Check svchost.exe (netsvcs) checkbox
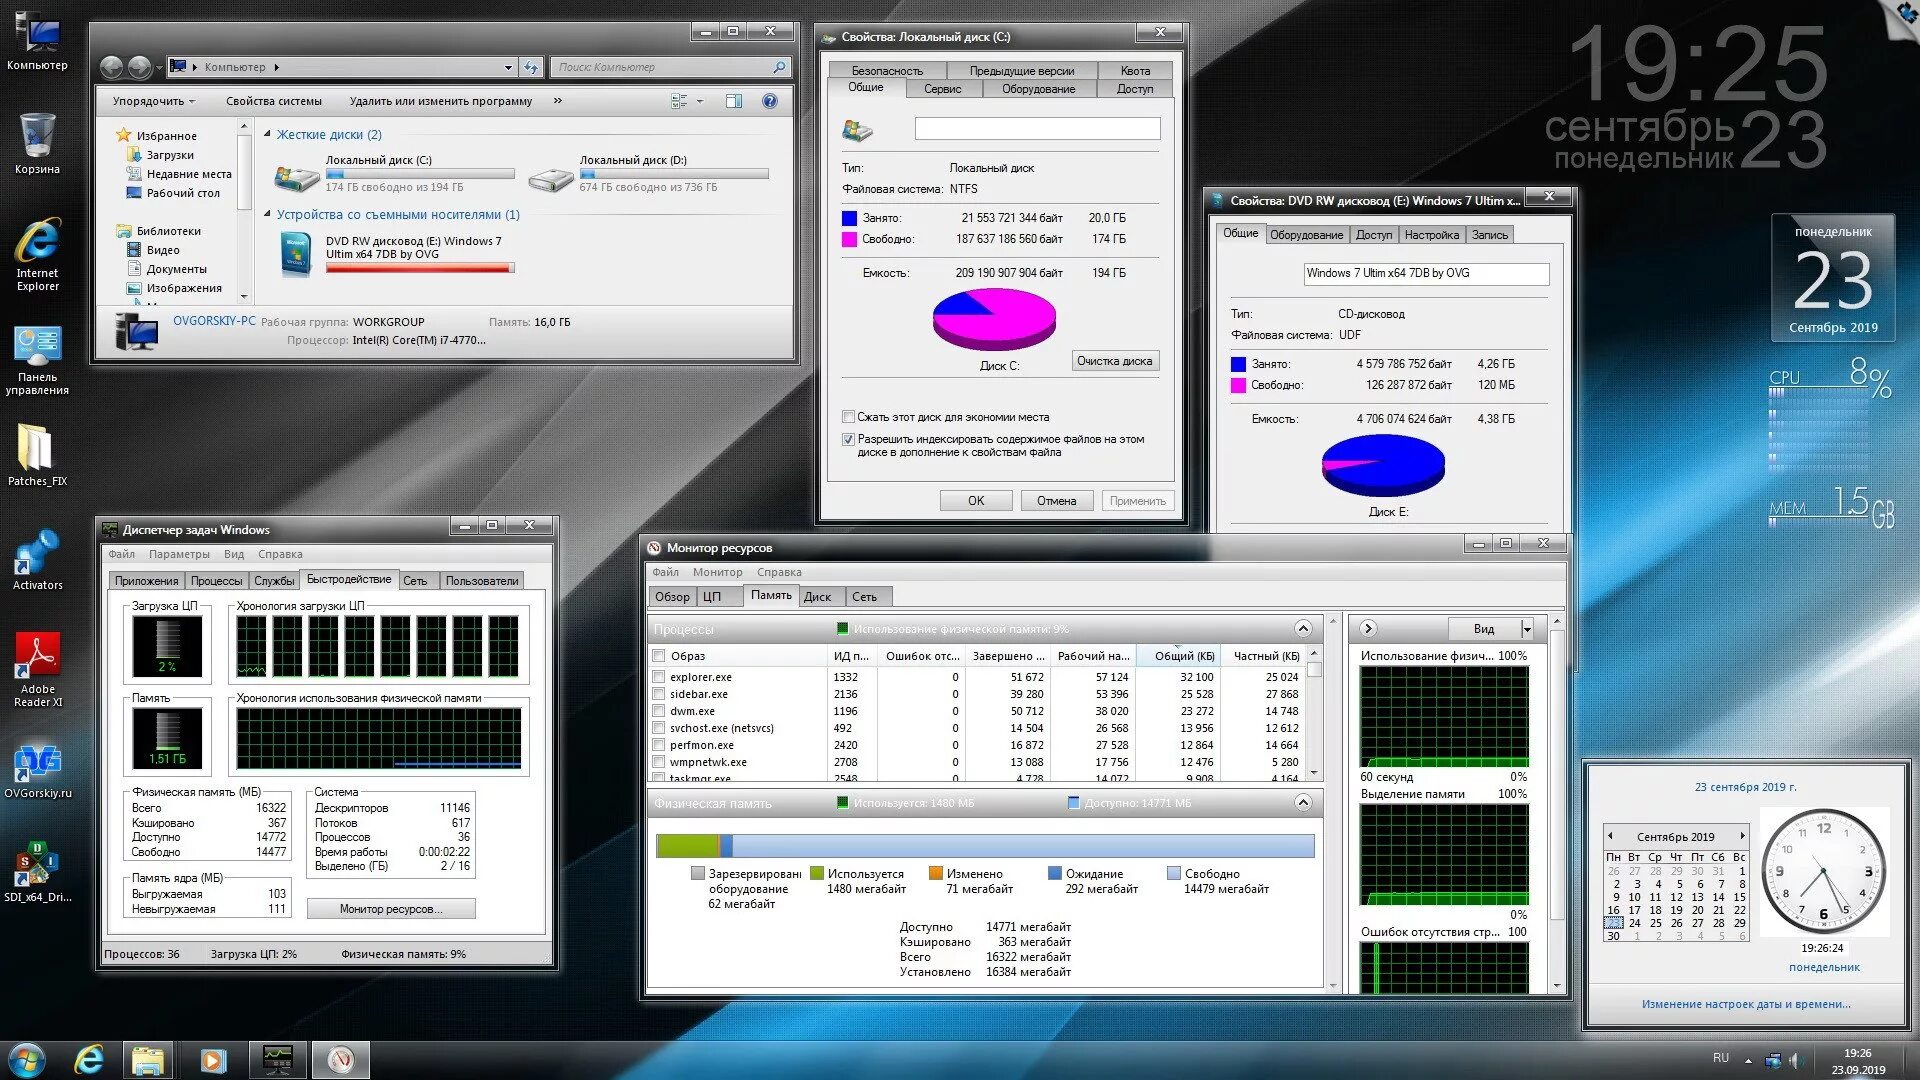Image resolution: width=1920 pixels, height=1080 pixels. (x=658, y=728)
